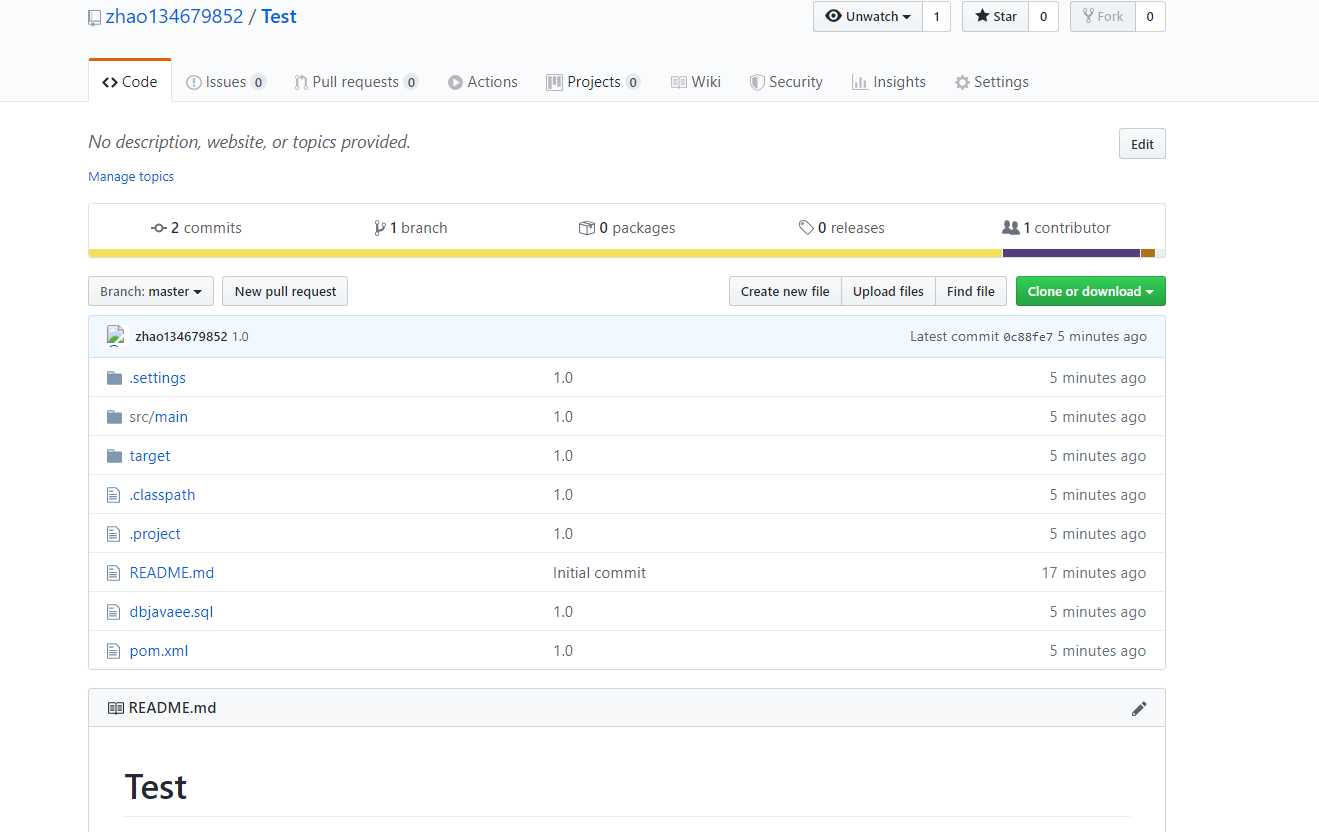Go to the Actions tab
The width and height of the screenshot is (1319, 832).
pos(482,82)
